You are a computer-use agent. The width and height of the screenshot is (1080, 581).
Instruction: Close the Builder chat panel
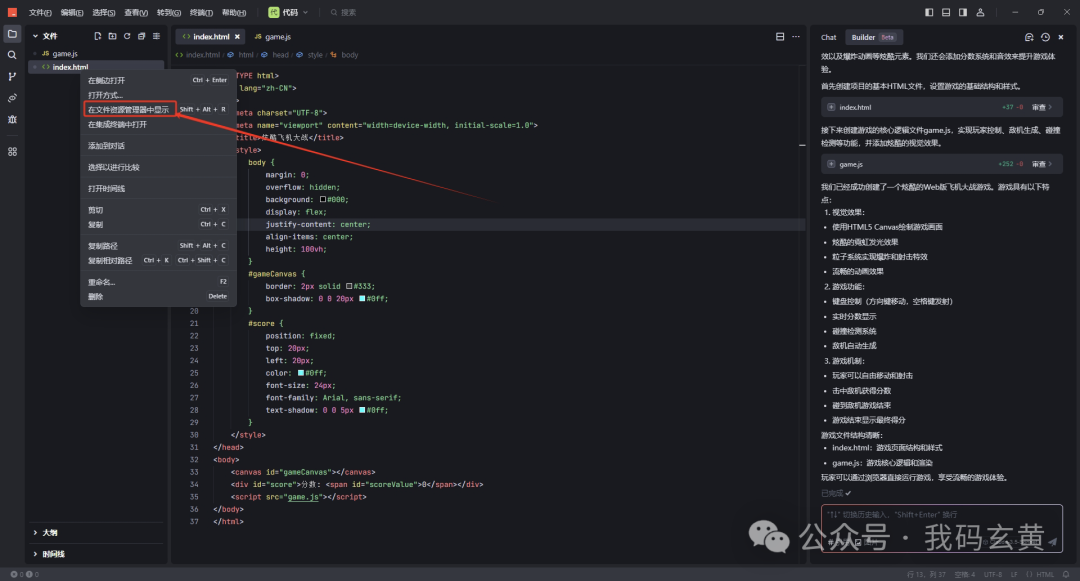pos(1061,37)
